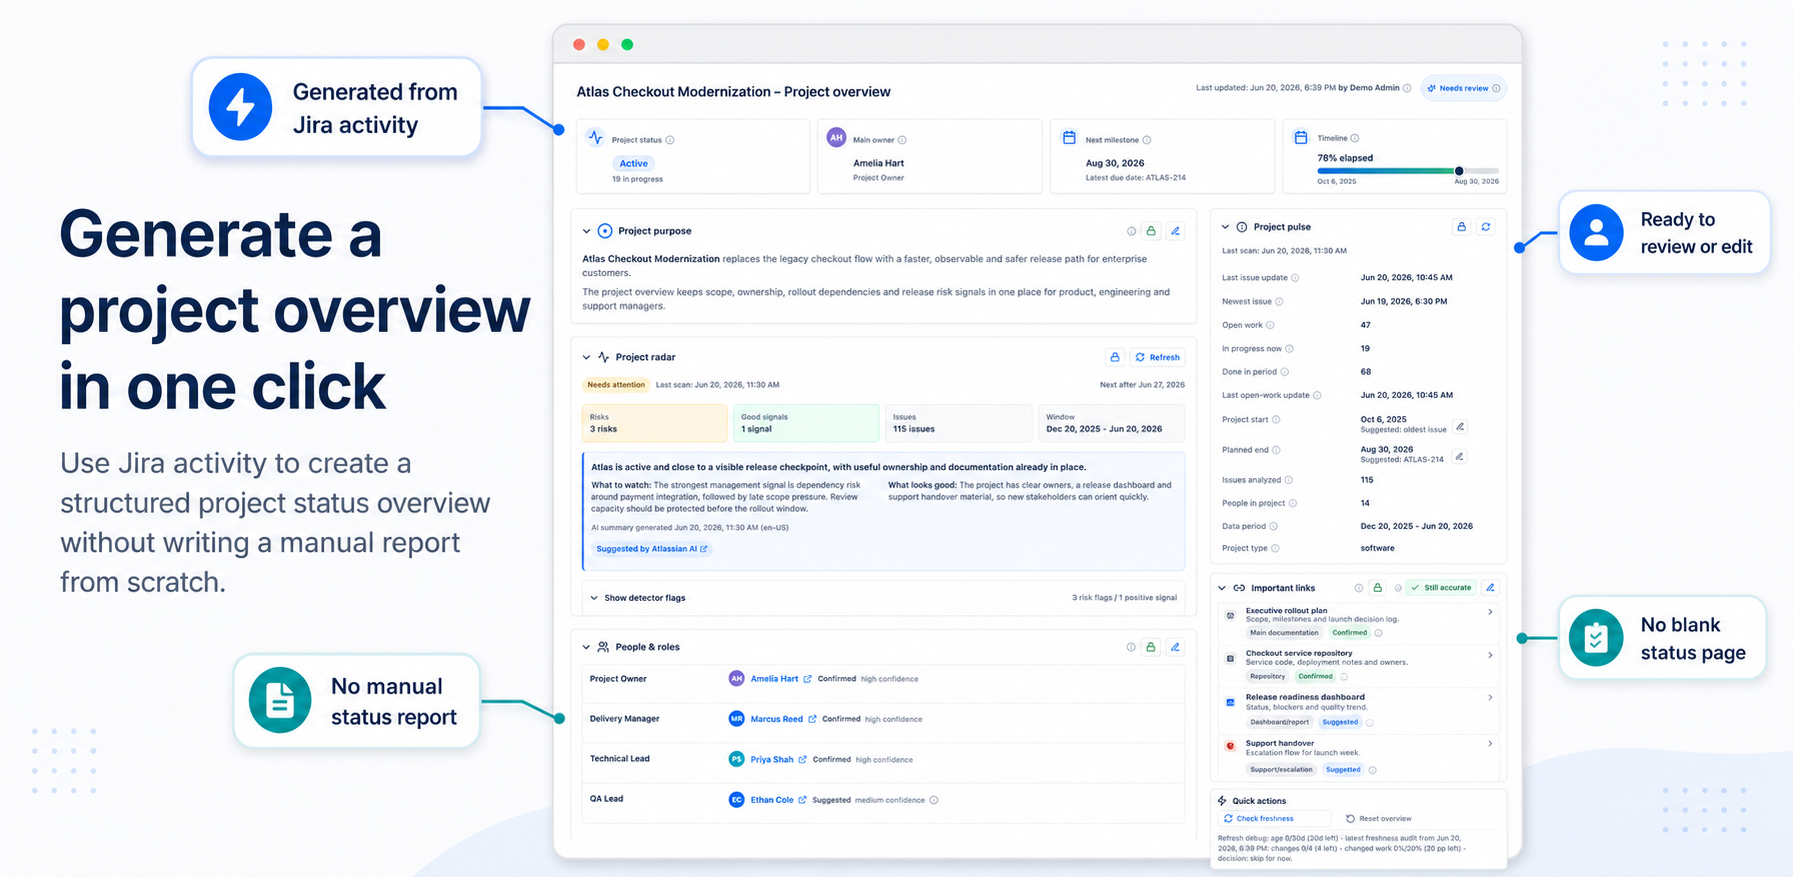Click the Suggested tag under Support handover
Viewport: 1793px width, 877px height.
[x=1343, y=770]
